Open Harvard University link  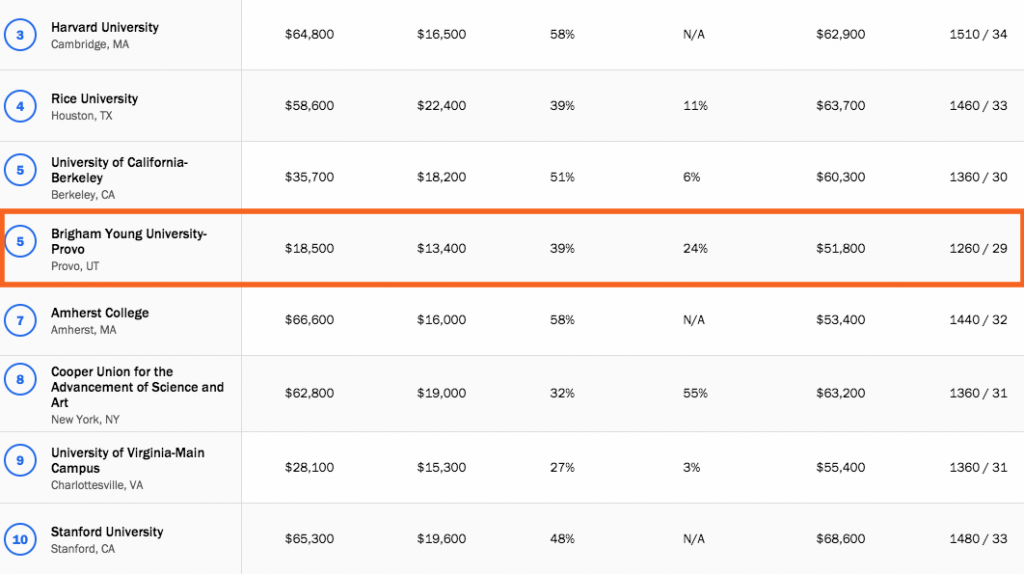click(x=105, y=27)
